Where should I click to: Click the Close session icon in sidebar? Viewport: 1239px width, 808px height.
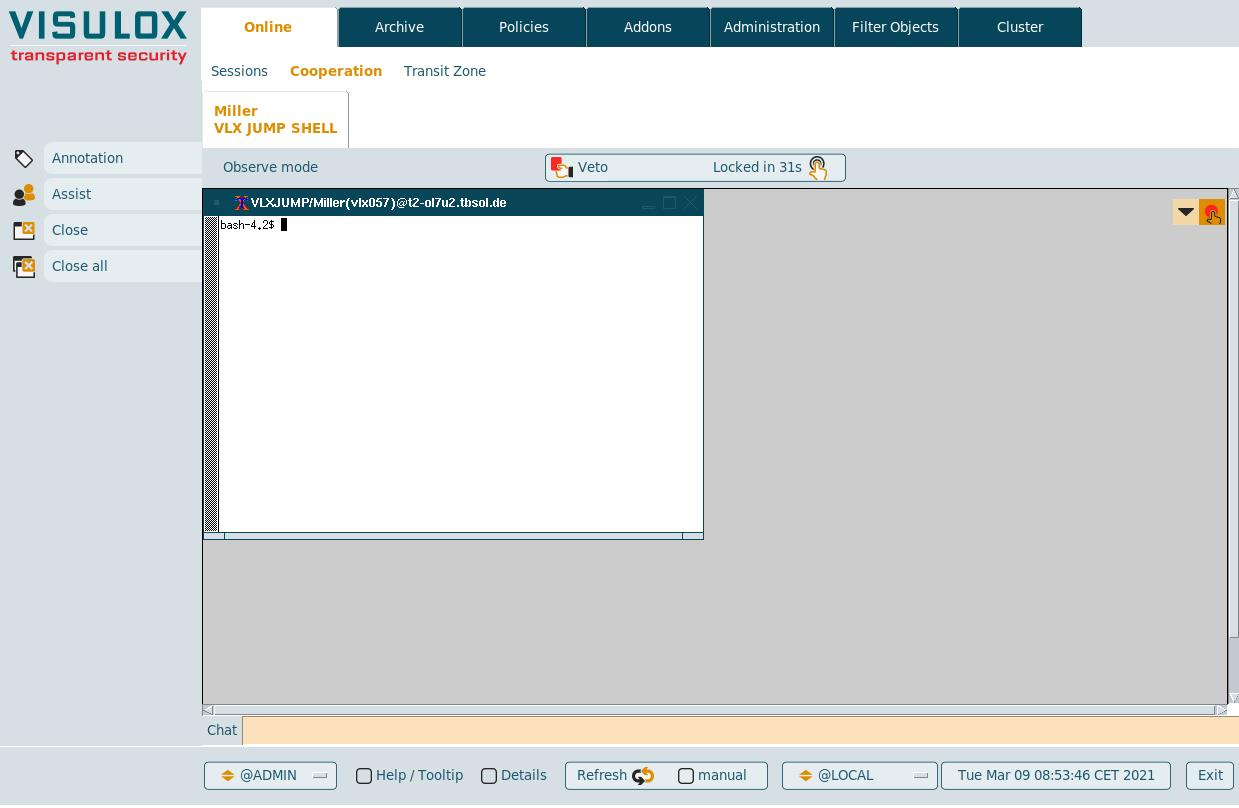coord(24,231)
